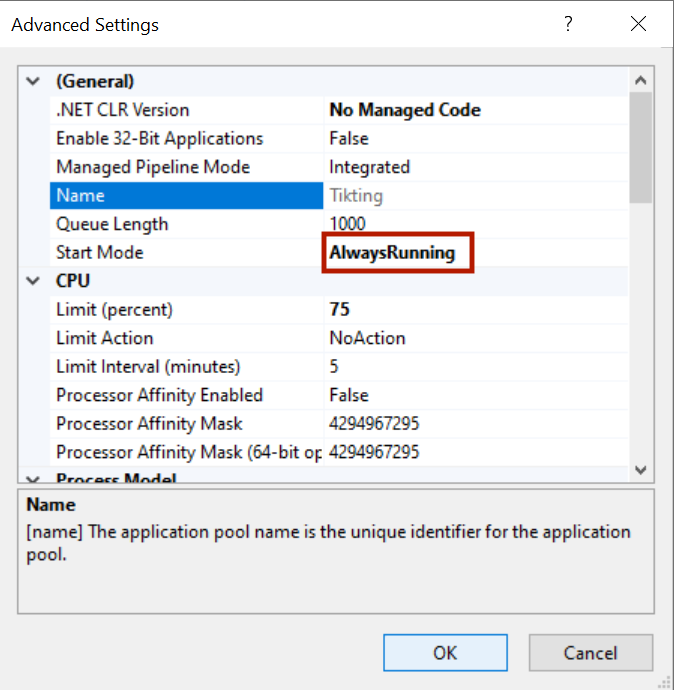Click the AlwaysRunning Start Mode value
The image size is (675, 690).
[x=392, y=253]
